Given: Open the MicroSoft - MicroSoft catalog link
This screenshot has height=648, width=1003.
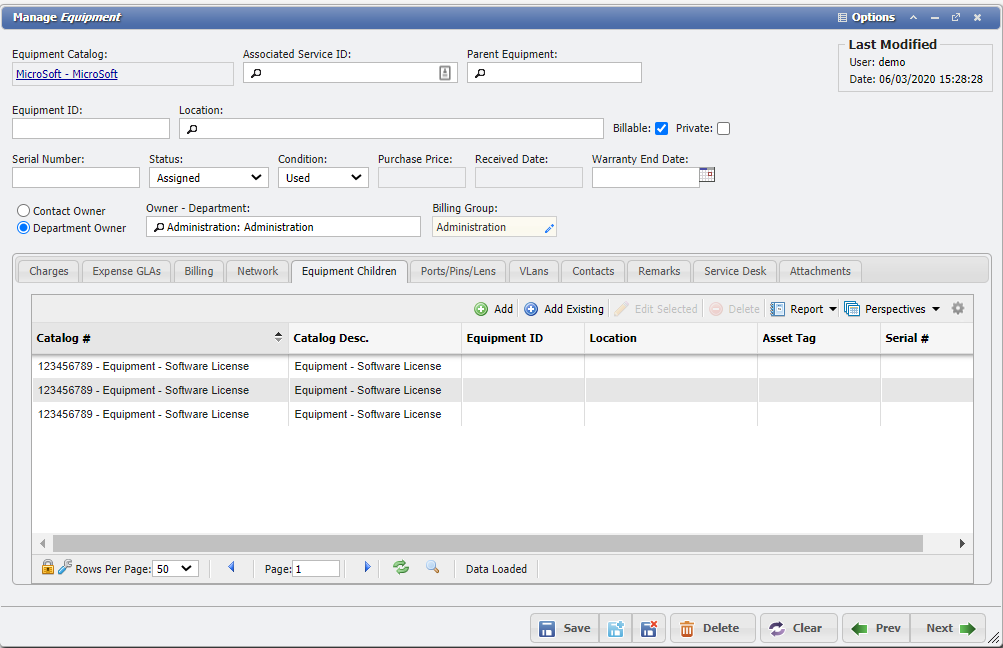Looking at the screenshot, I should tap(67, 74).
